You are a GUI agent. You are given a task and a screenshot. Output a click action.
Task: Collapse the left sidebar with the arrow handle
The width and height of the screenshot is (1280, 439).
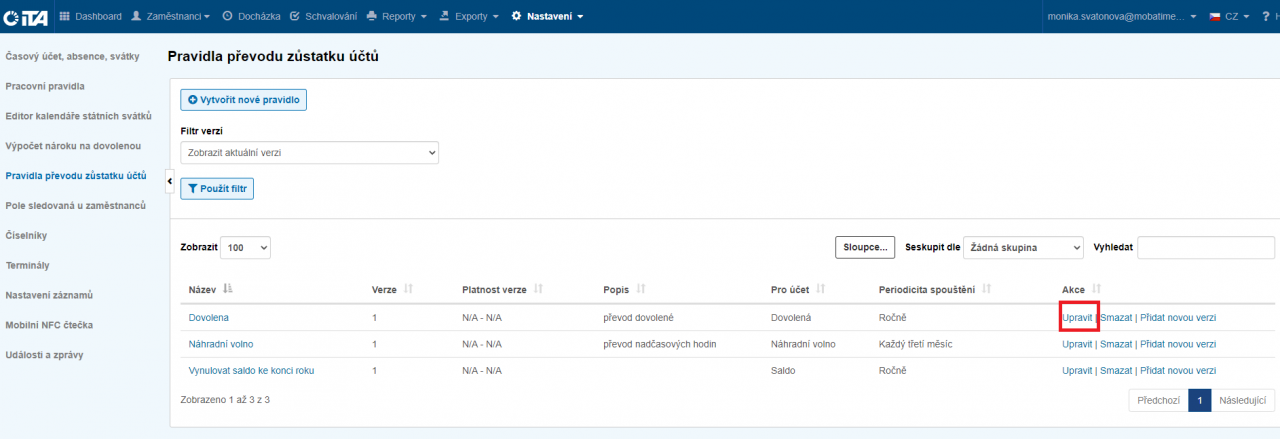[x=169, y=180]
